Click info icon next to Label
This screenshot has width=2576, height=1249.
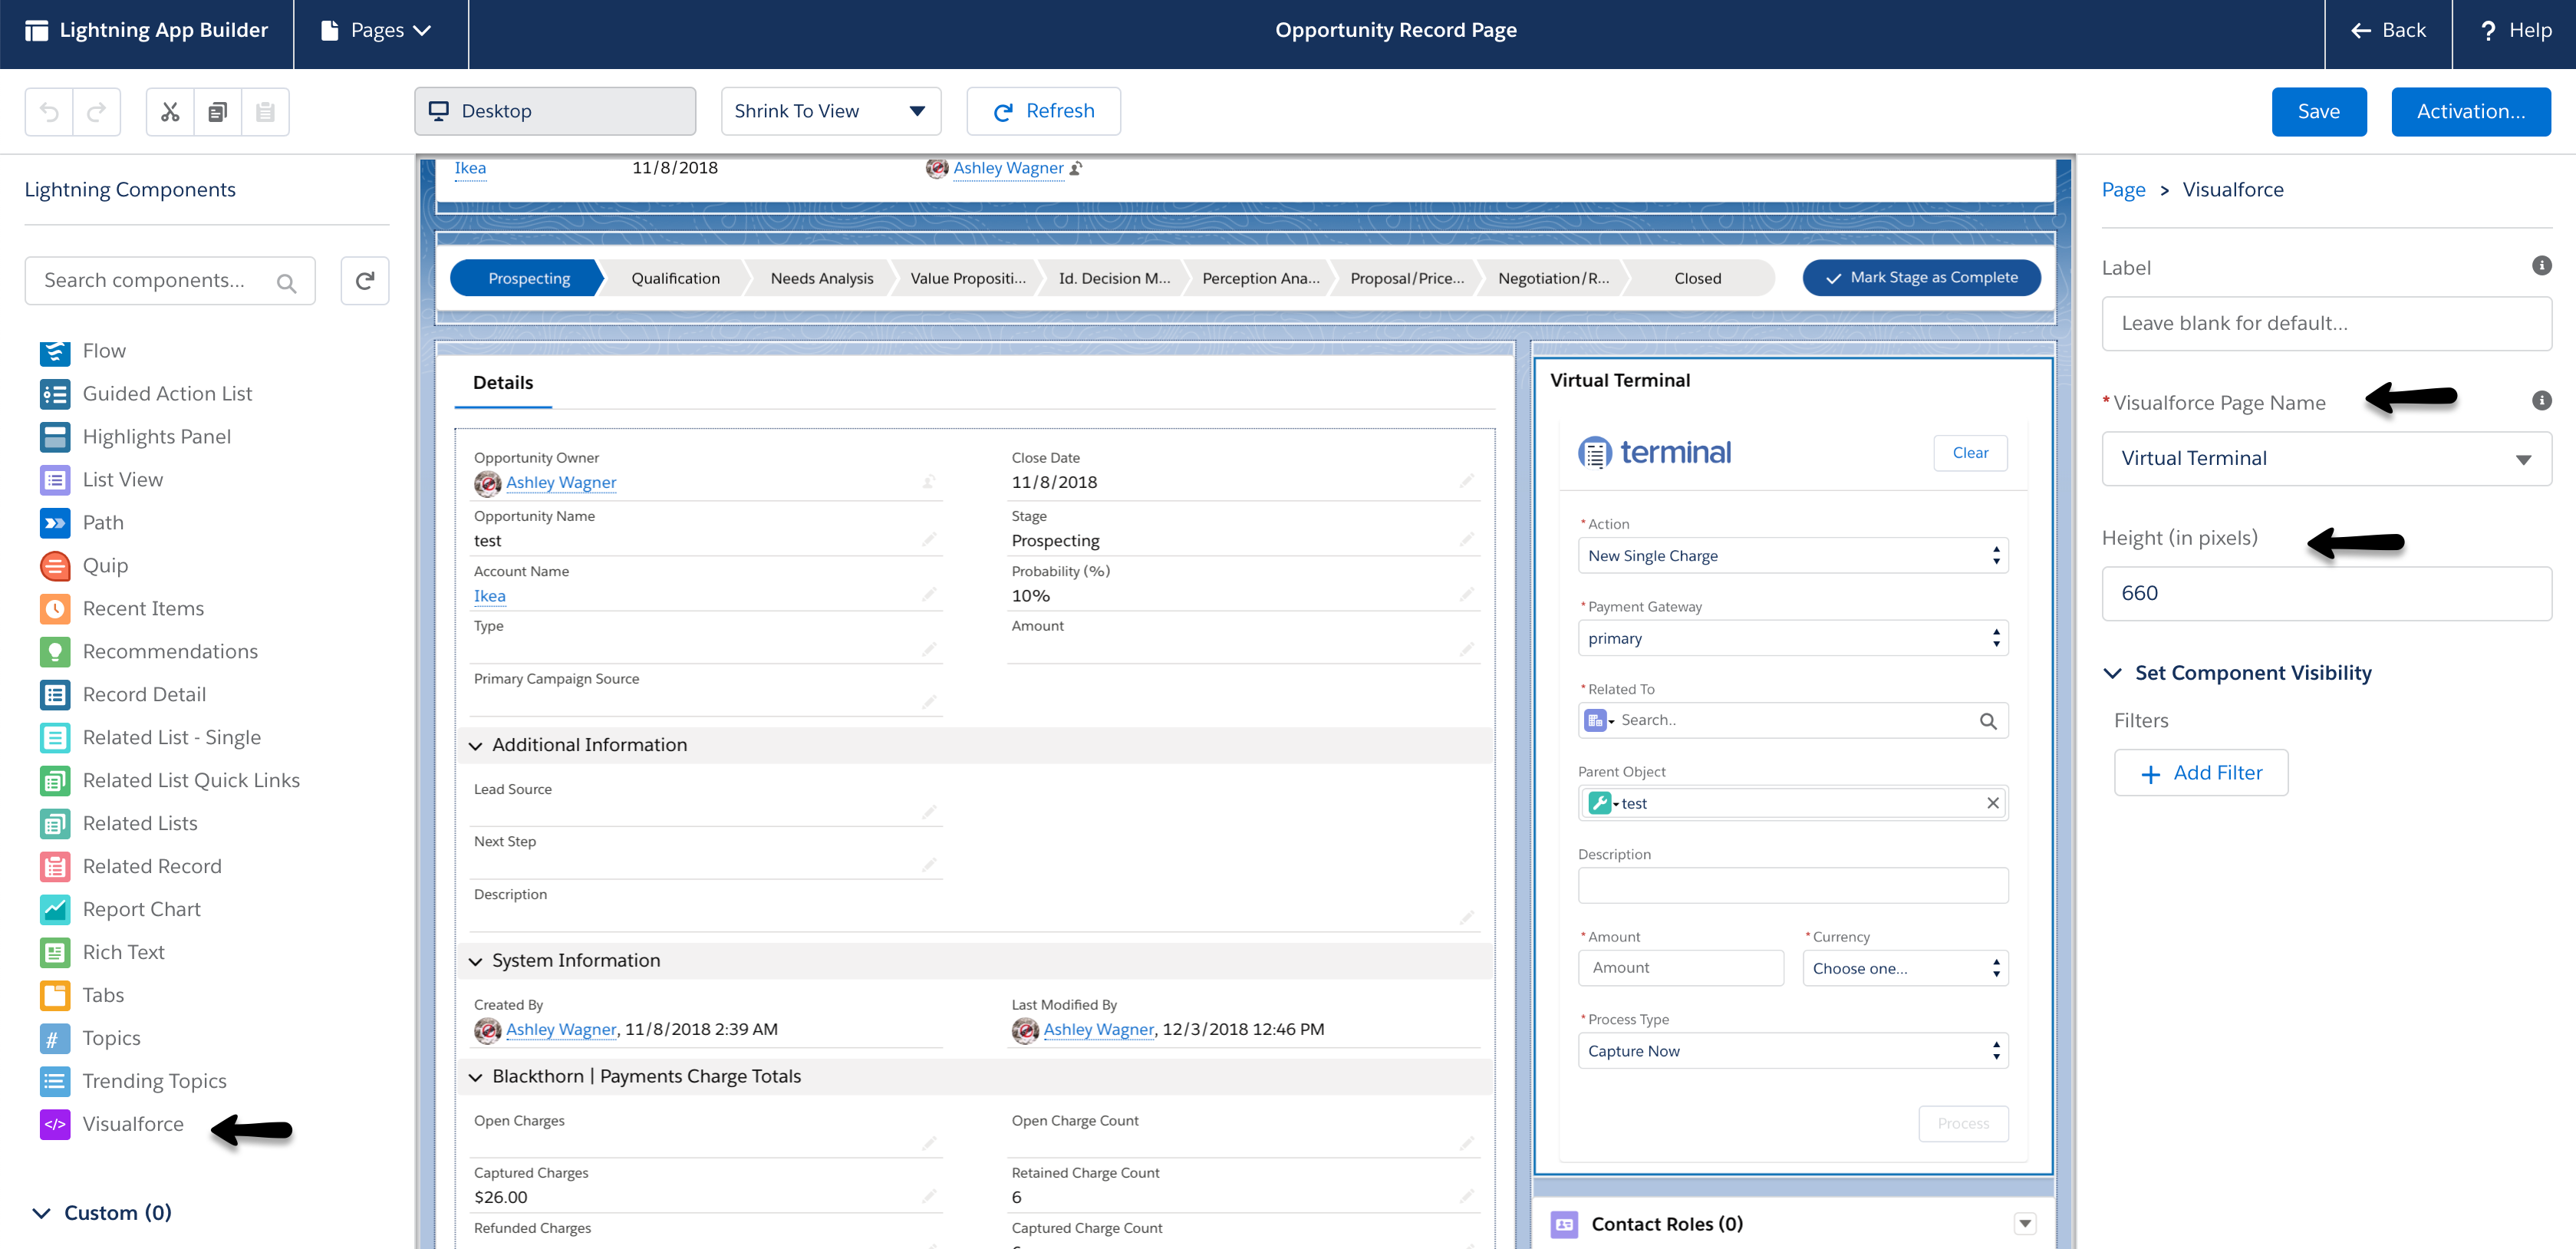point(2541,266)
